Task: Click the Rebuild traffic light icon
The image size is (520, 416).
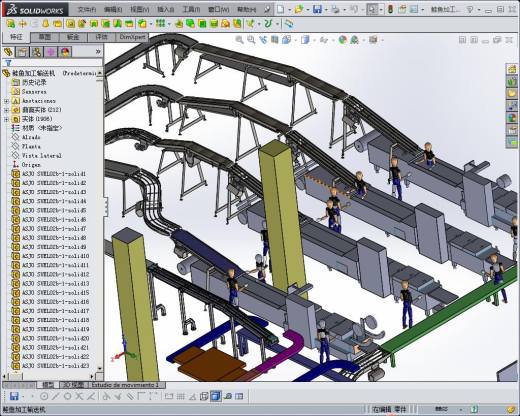Action: click(390, 9)
